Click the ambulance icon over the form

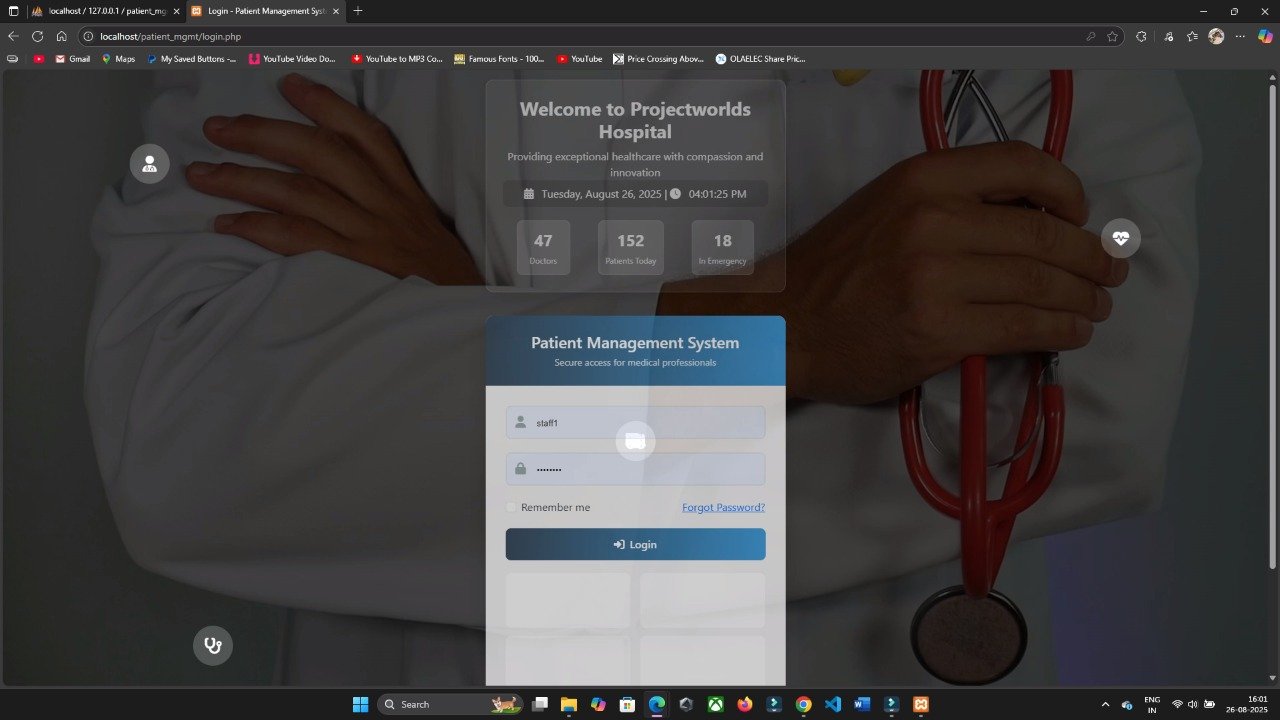635,441
